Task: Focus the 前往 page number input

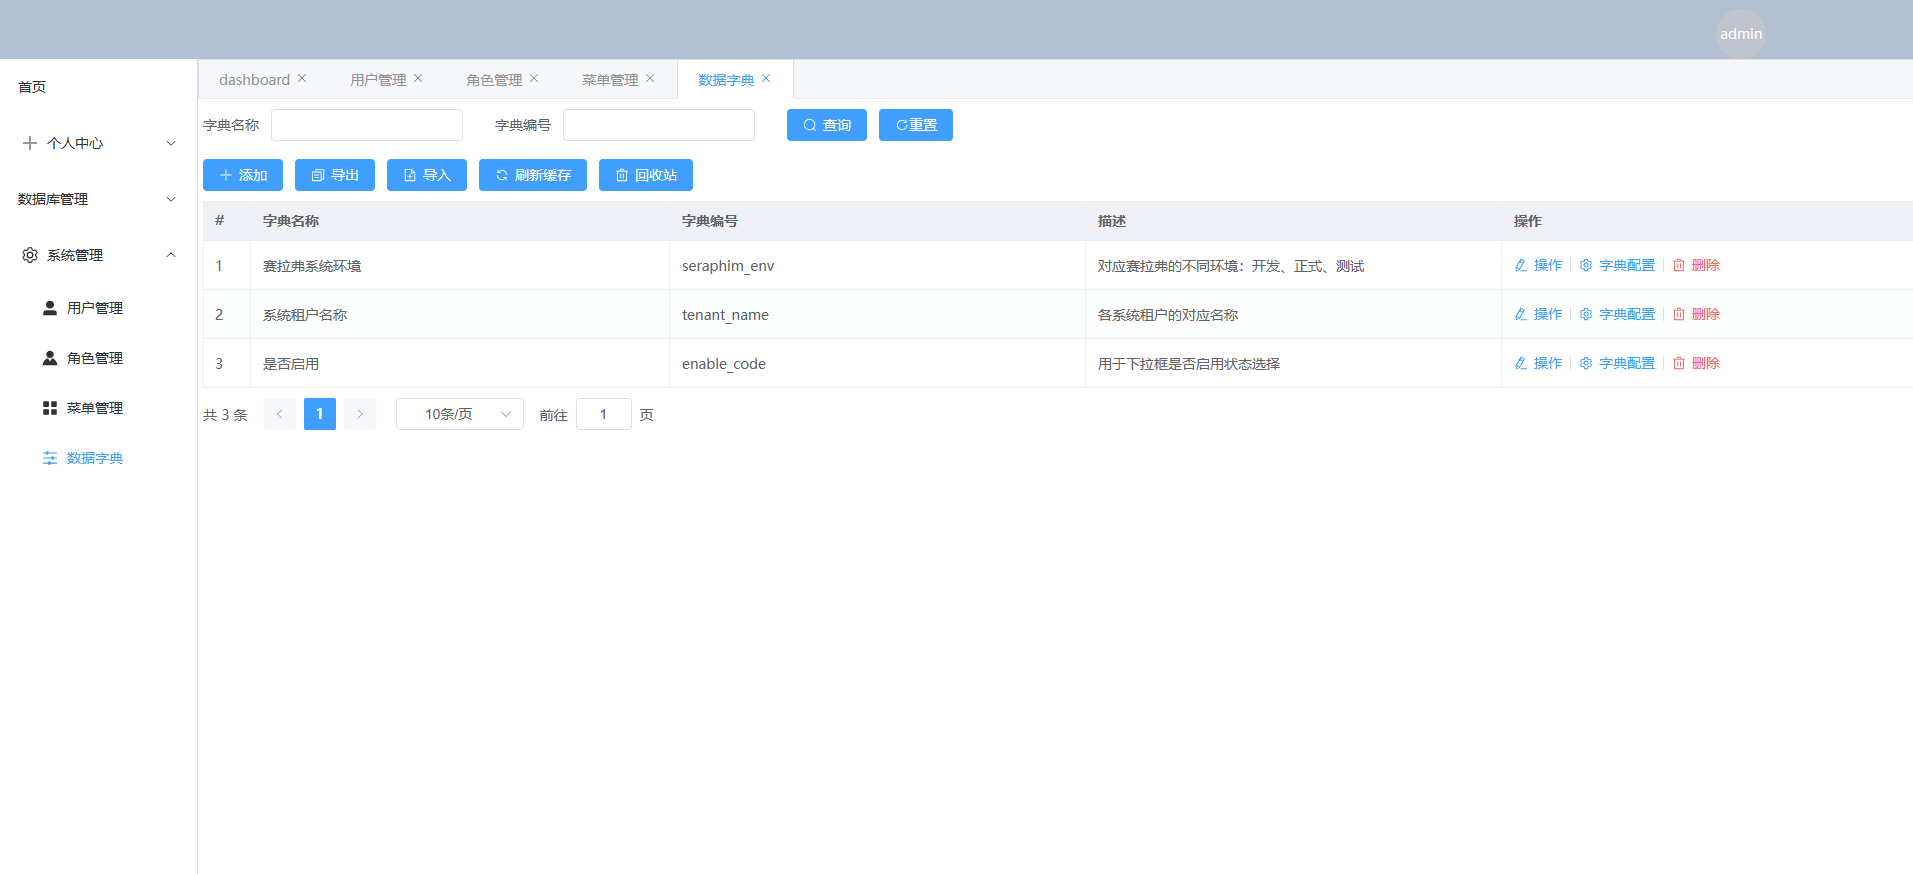Action: click(x=604, y=414)
